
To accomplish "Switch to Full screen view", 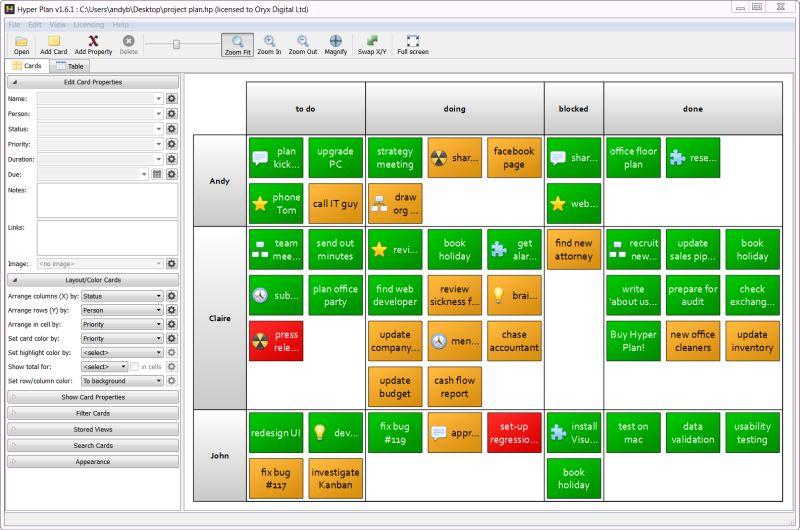I will 413,45.
